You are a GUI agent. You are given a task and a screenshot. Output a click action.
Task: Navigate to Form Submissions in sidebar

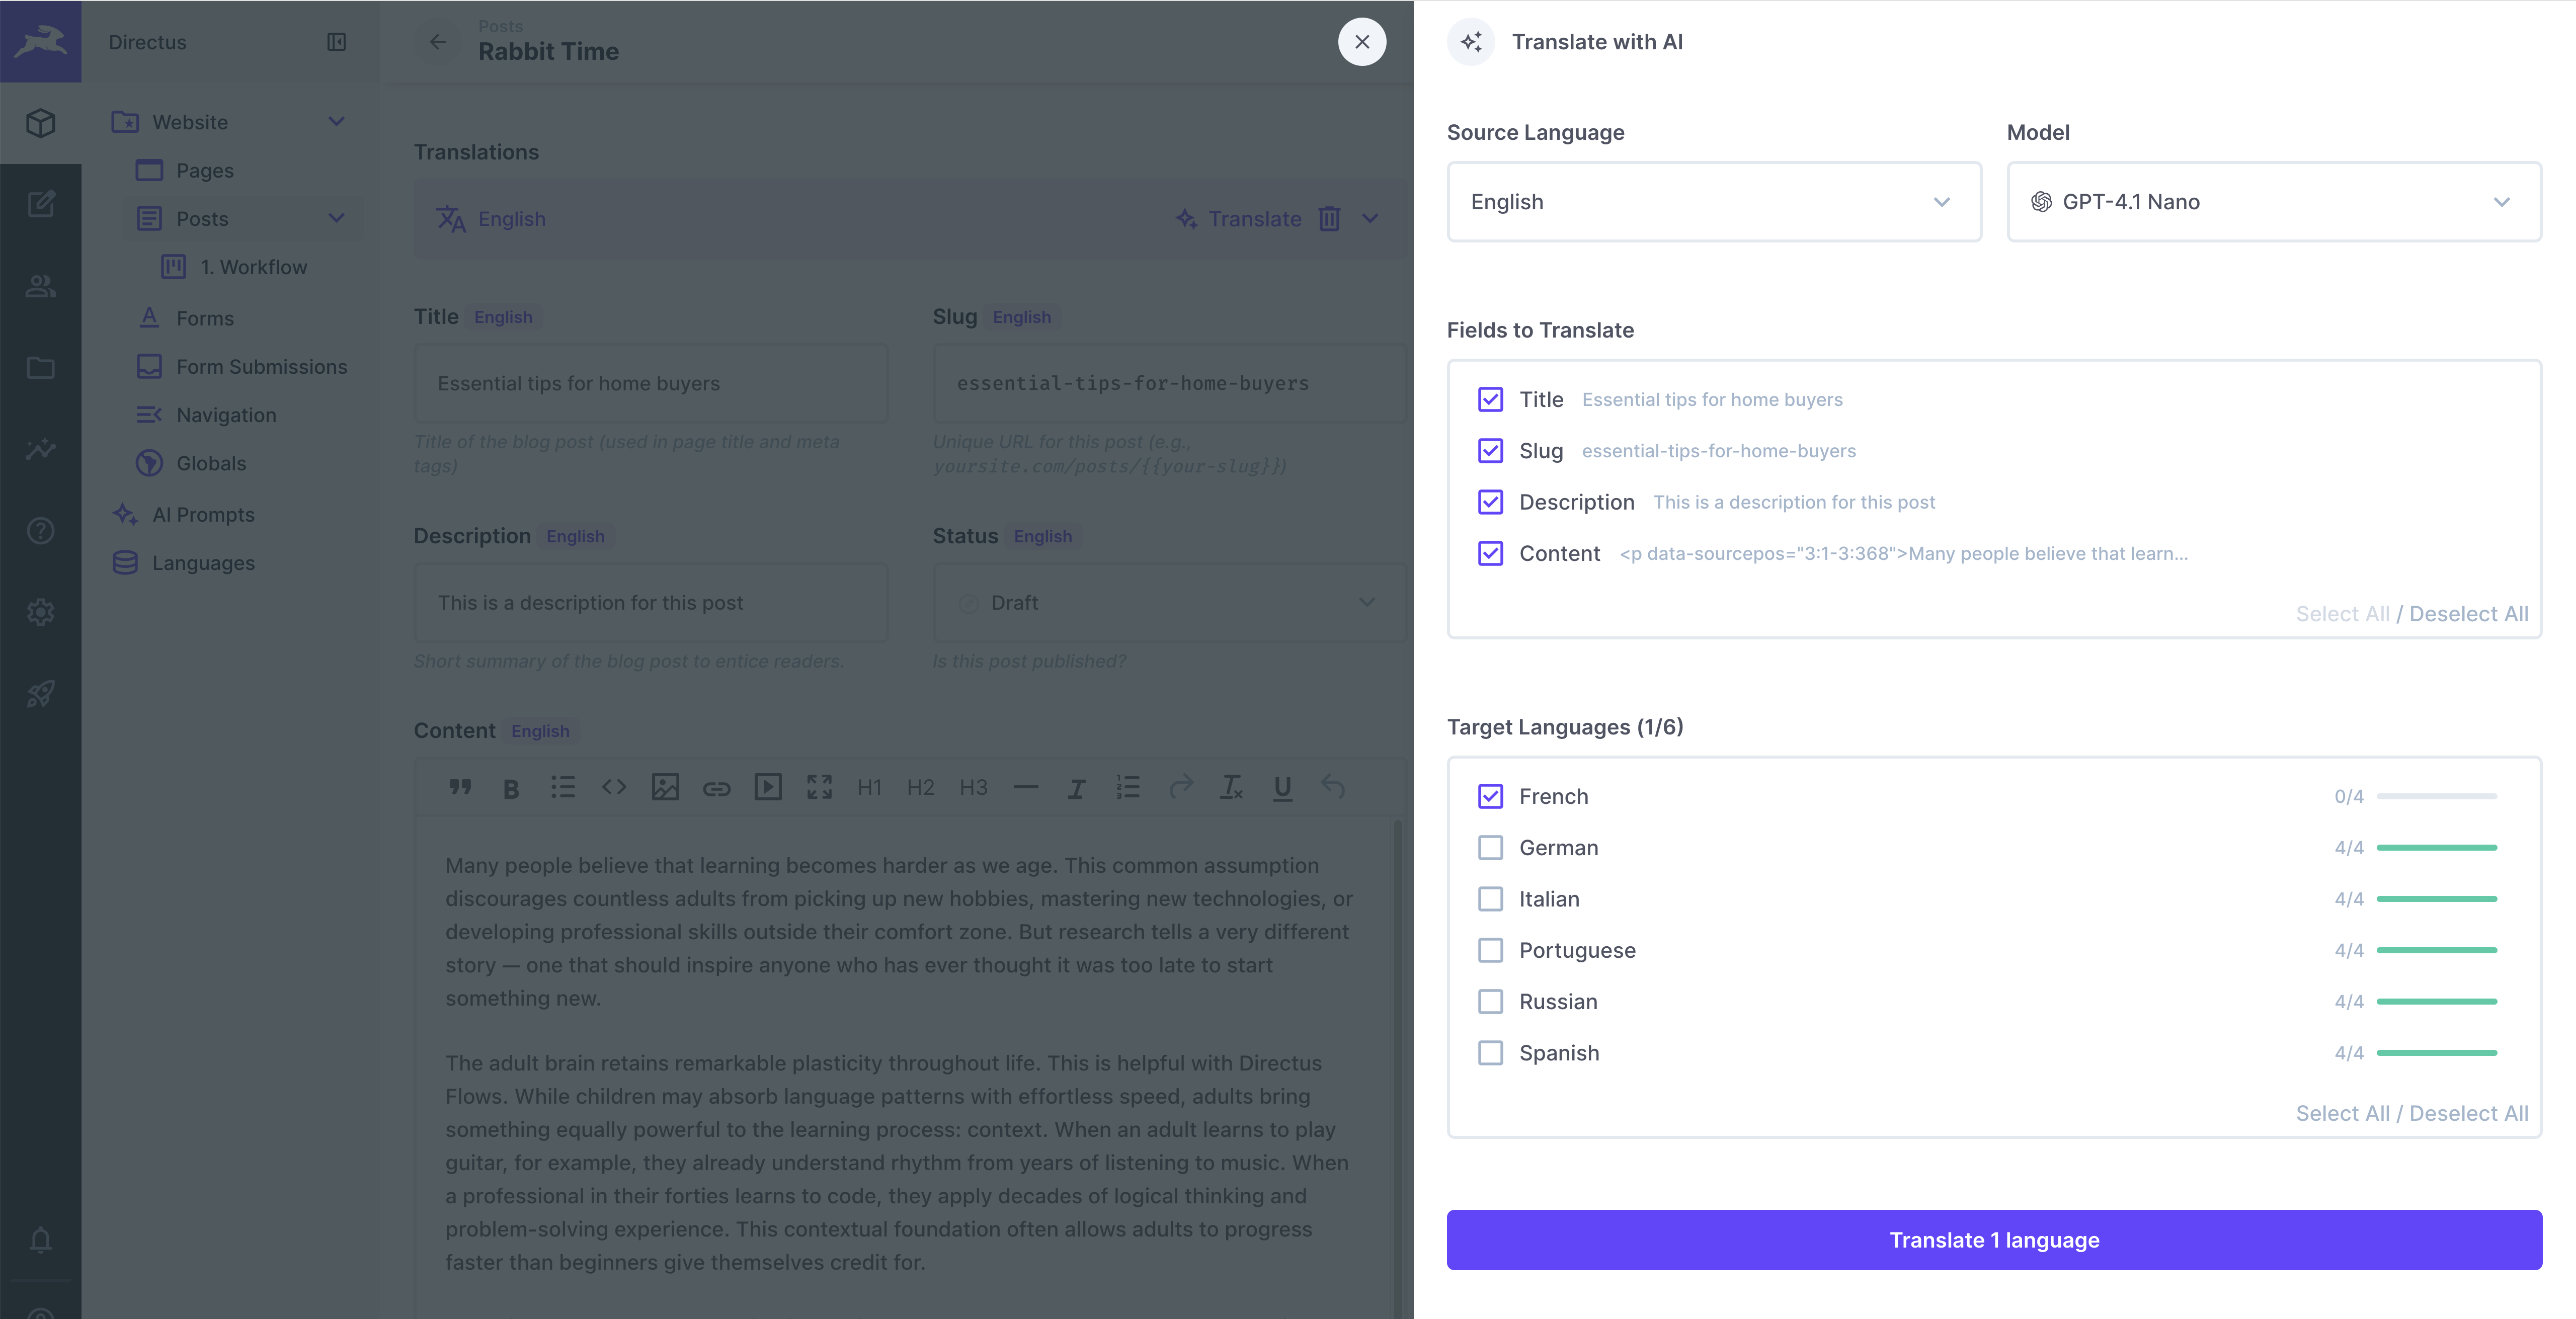[x=261, y=366]
